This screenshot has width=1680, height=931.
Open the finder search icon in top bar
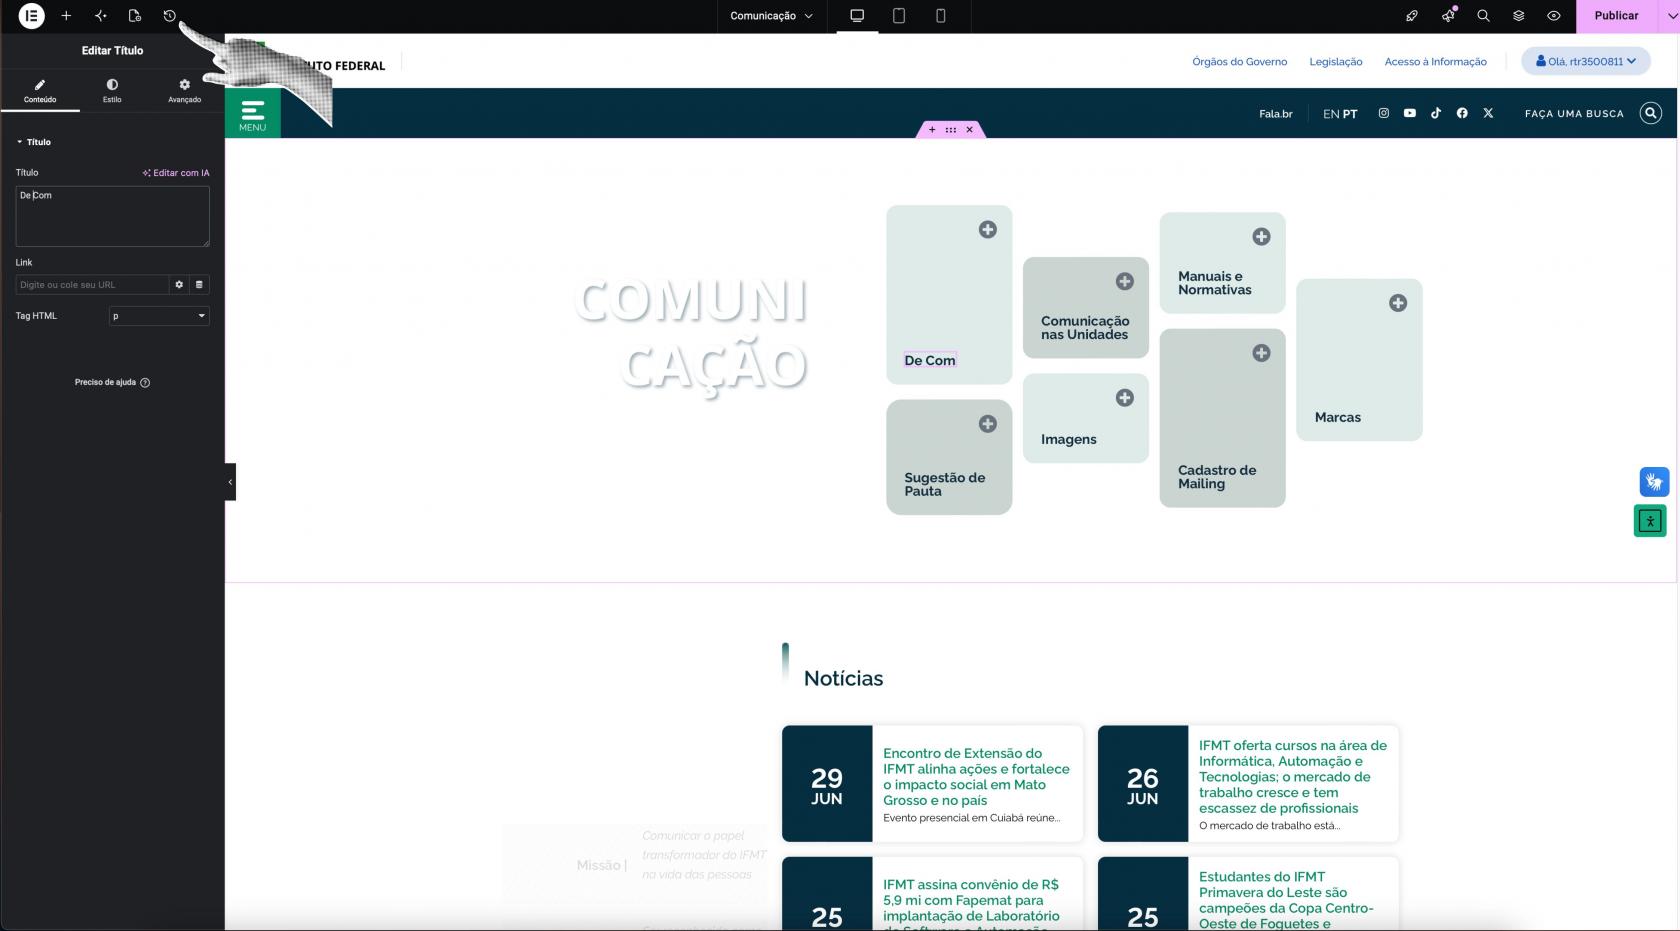[1483, 16]
